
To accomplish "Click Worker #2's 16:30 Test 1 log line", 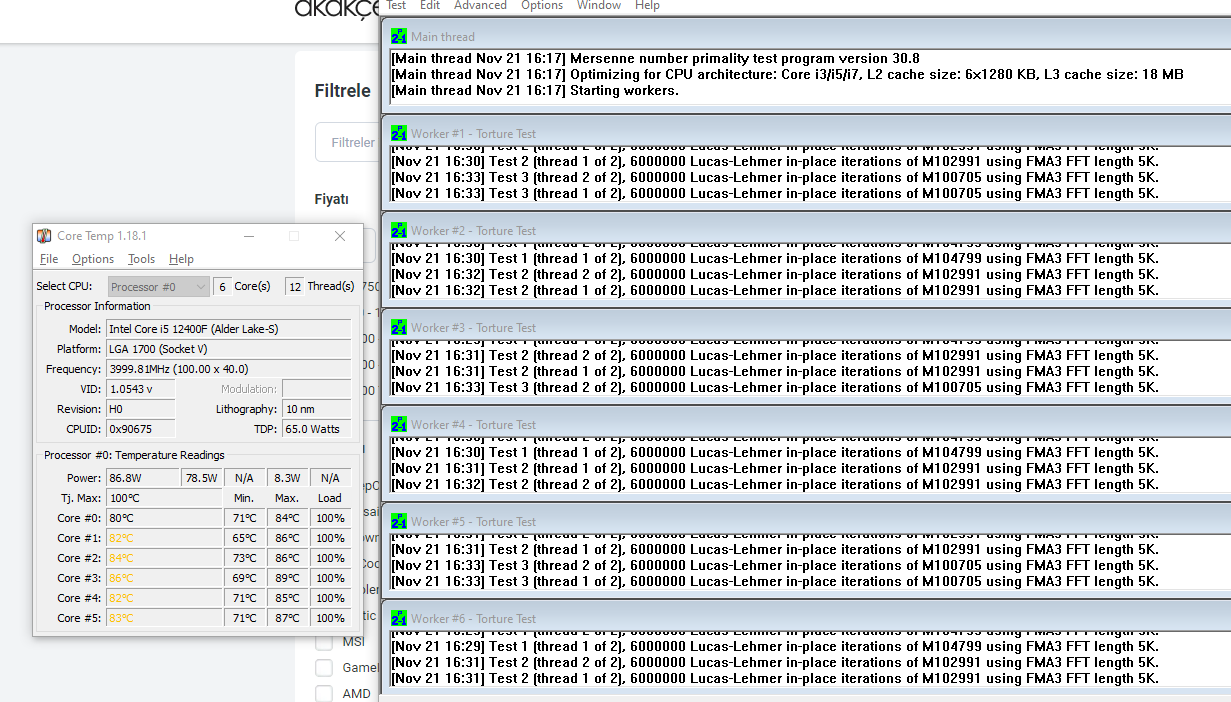I will [x=774, y=259].
